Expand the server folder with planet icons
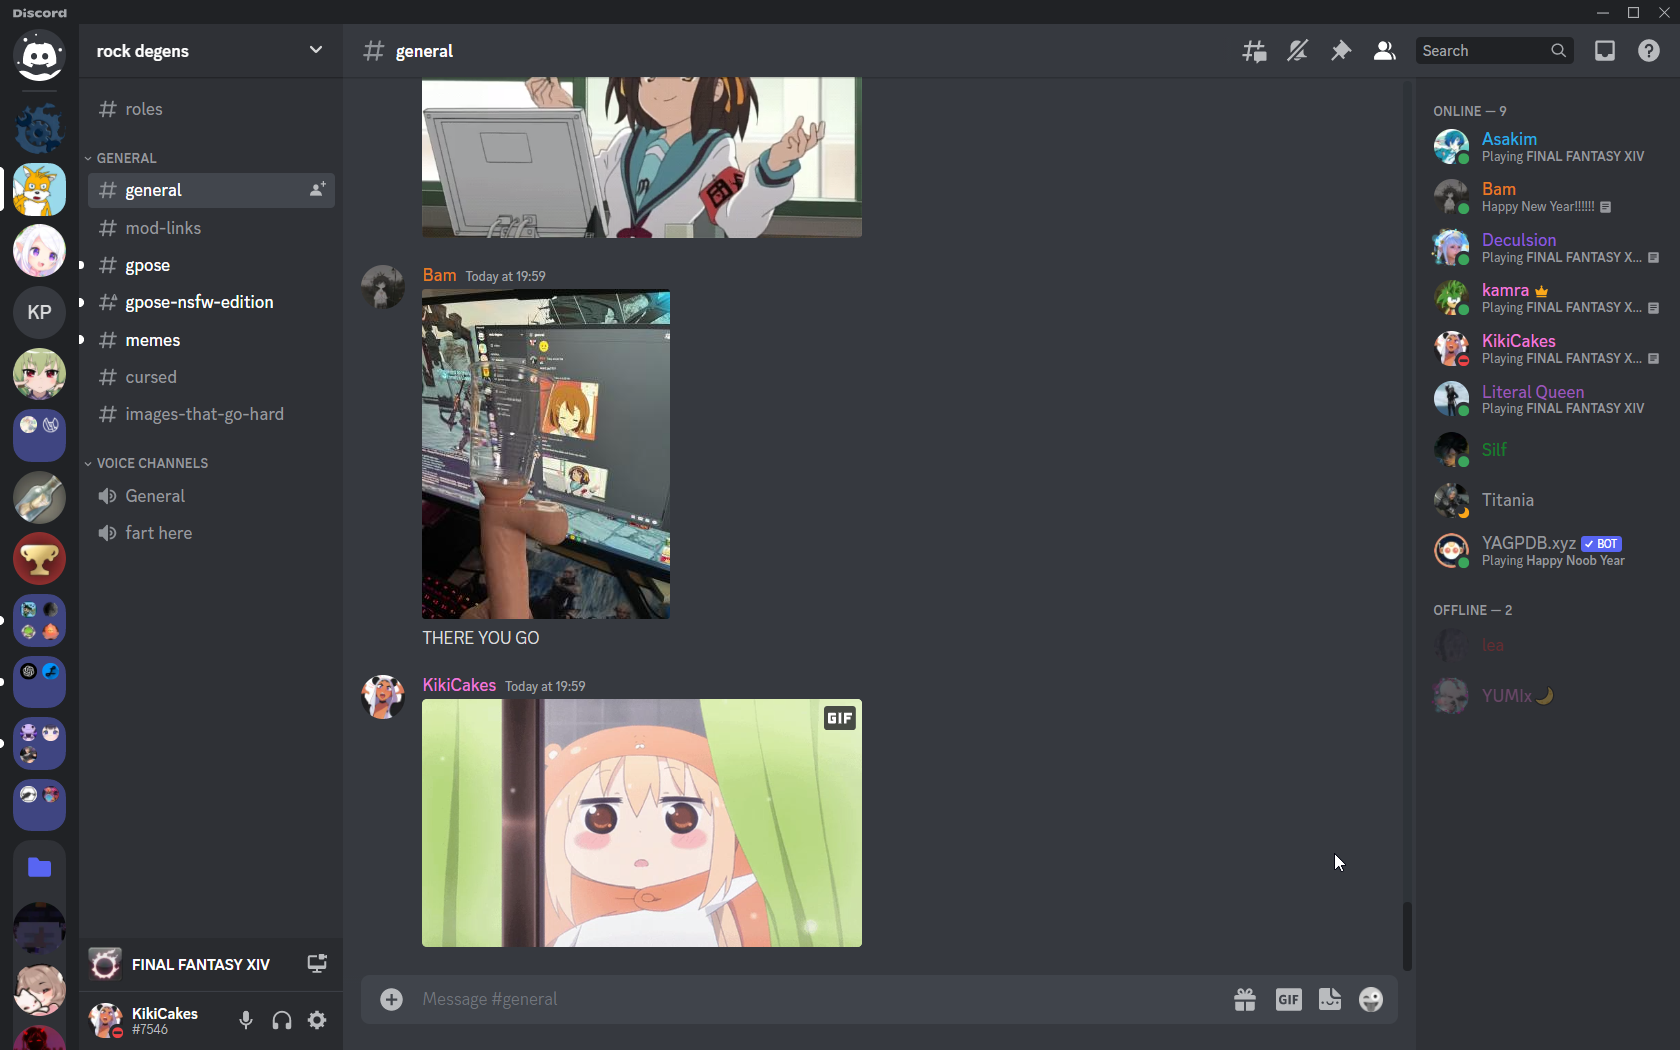Image resolution: width=1680 pixels, height=1050 pixels. click(x=39, y=620)
